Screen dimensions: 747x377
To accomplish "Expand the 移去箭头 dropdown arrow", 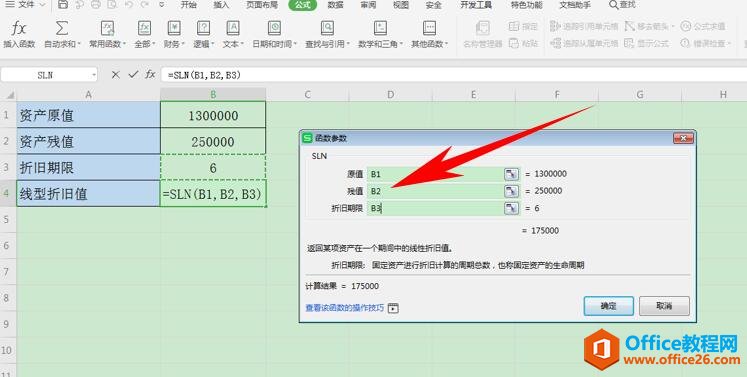I will (673, 26).
